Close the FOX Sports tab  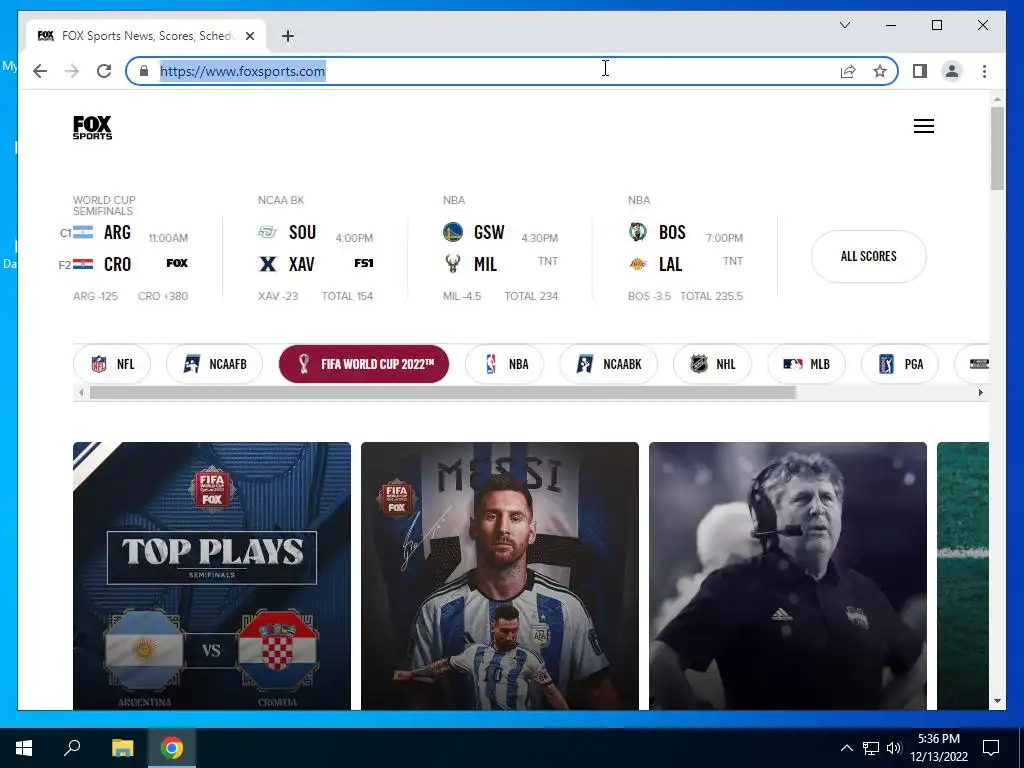pyautogui.click(x=249, y=36)
